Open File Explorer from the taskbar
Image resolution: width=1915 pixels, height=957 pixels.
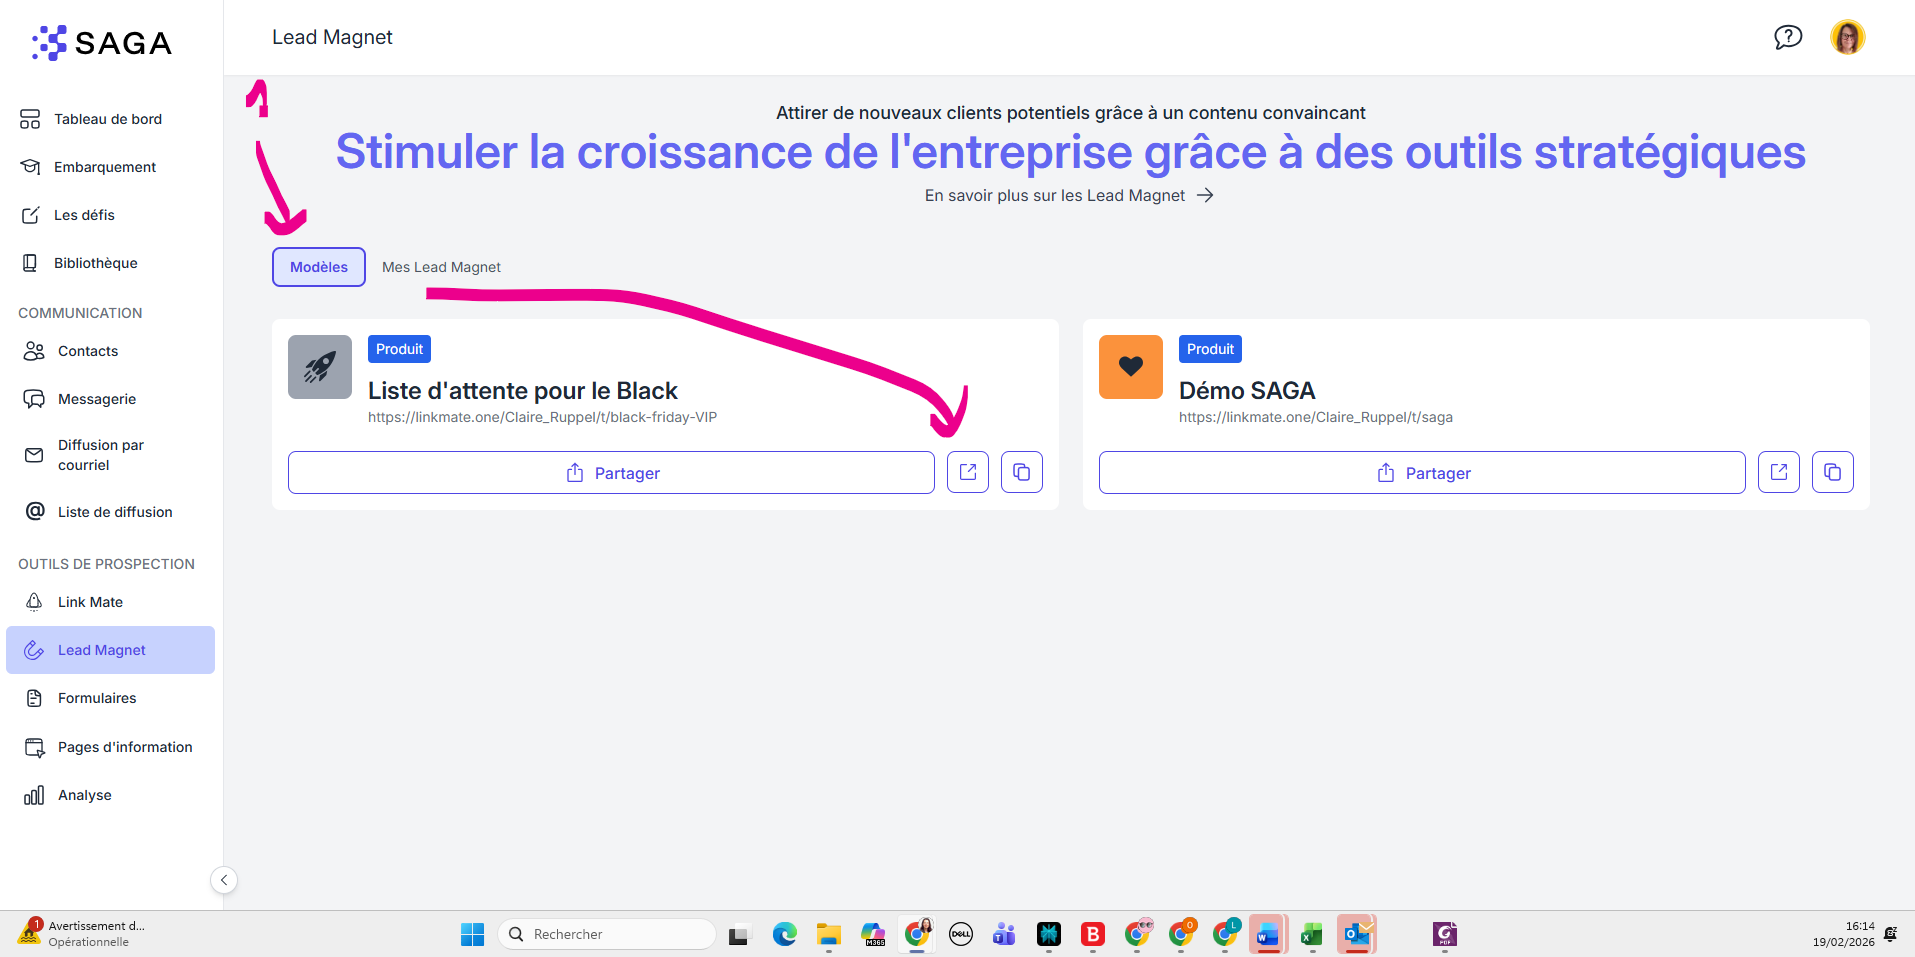pyautogui.click(x=829, y=934)
